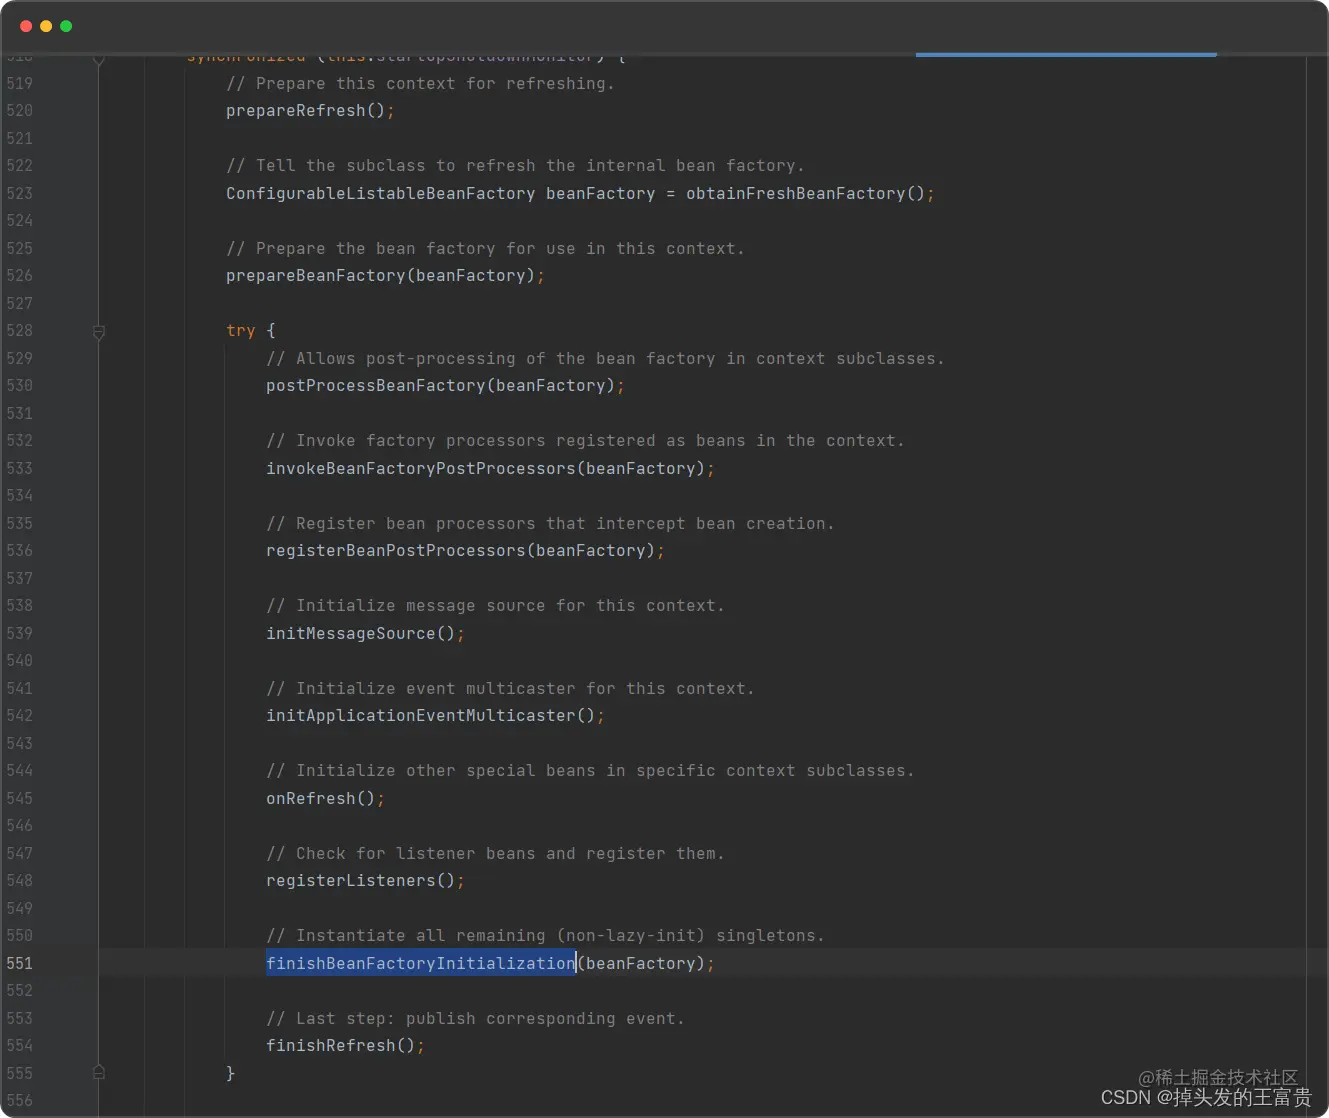Click line number 533 in the gutter
The width and height of the screenshot is (1329, 1118).
click(x=20, y=469)
